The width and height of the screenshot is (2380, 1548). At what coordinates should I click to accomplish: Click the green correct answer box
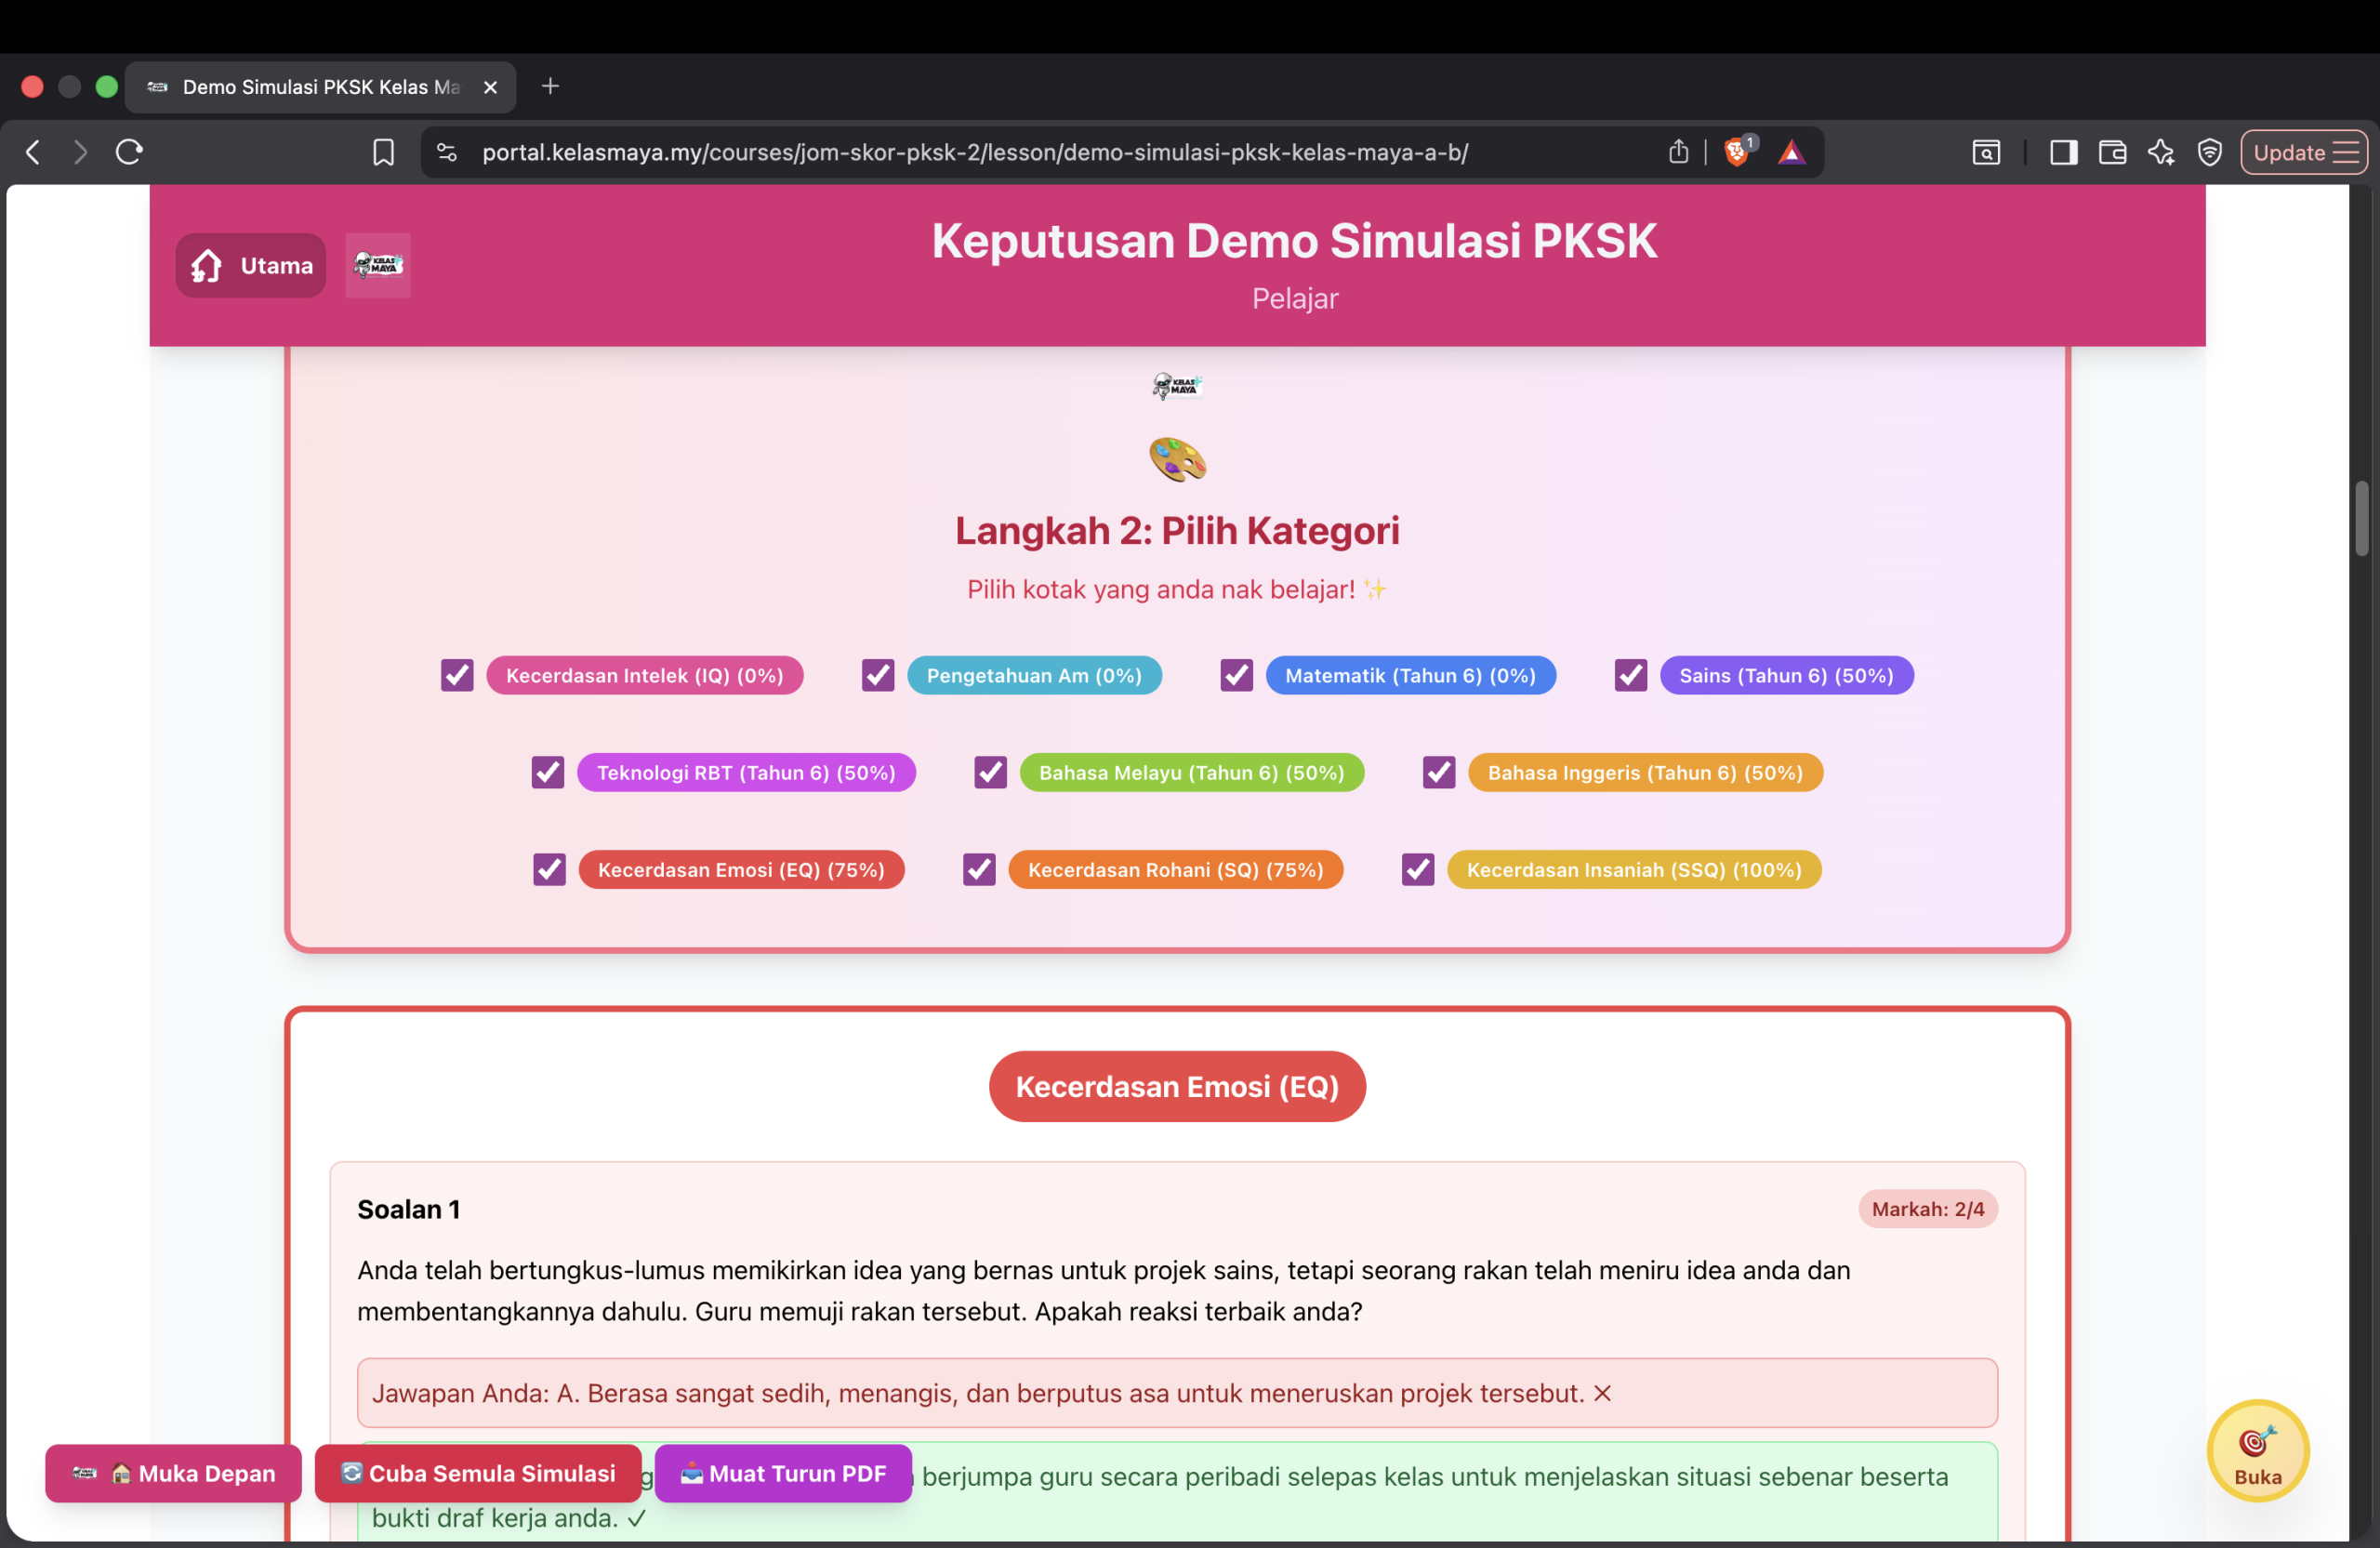(x=1177, y=1493)
